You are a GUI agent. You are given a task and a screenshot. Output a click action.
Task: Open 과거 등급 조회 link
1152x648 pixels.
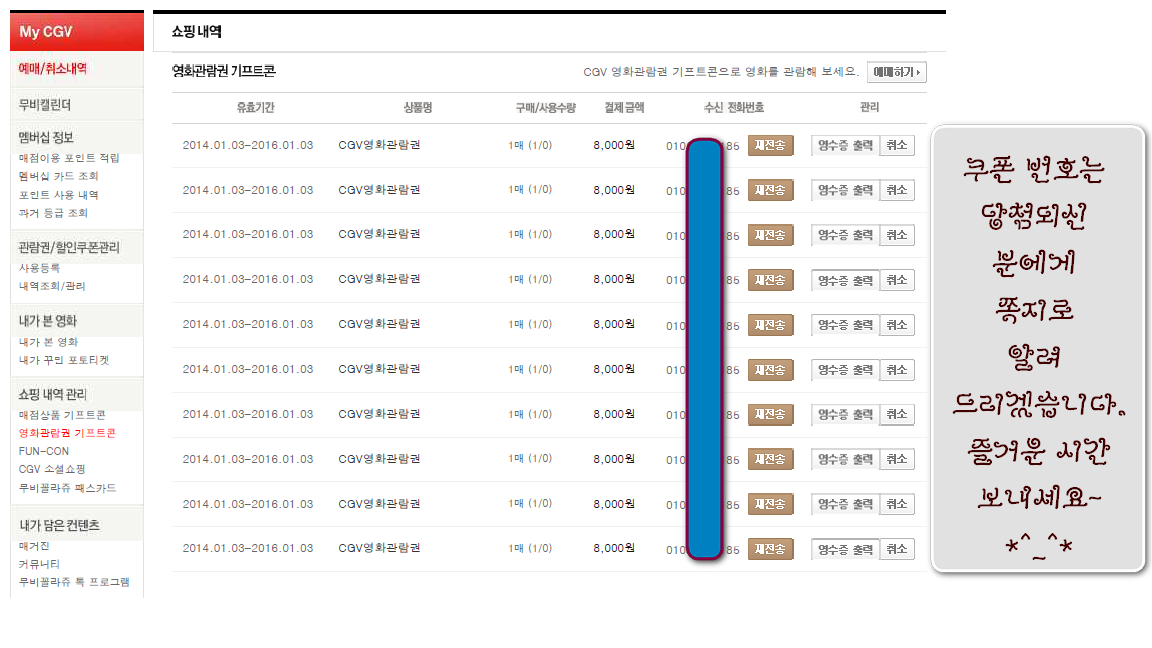53,213
